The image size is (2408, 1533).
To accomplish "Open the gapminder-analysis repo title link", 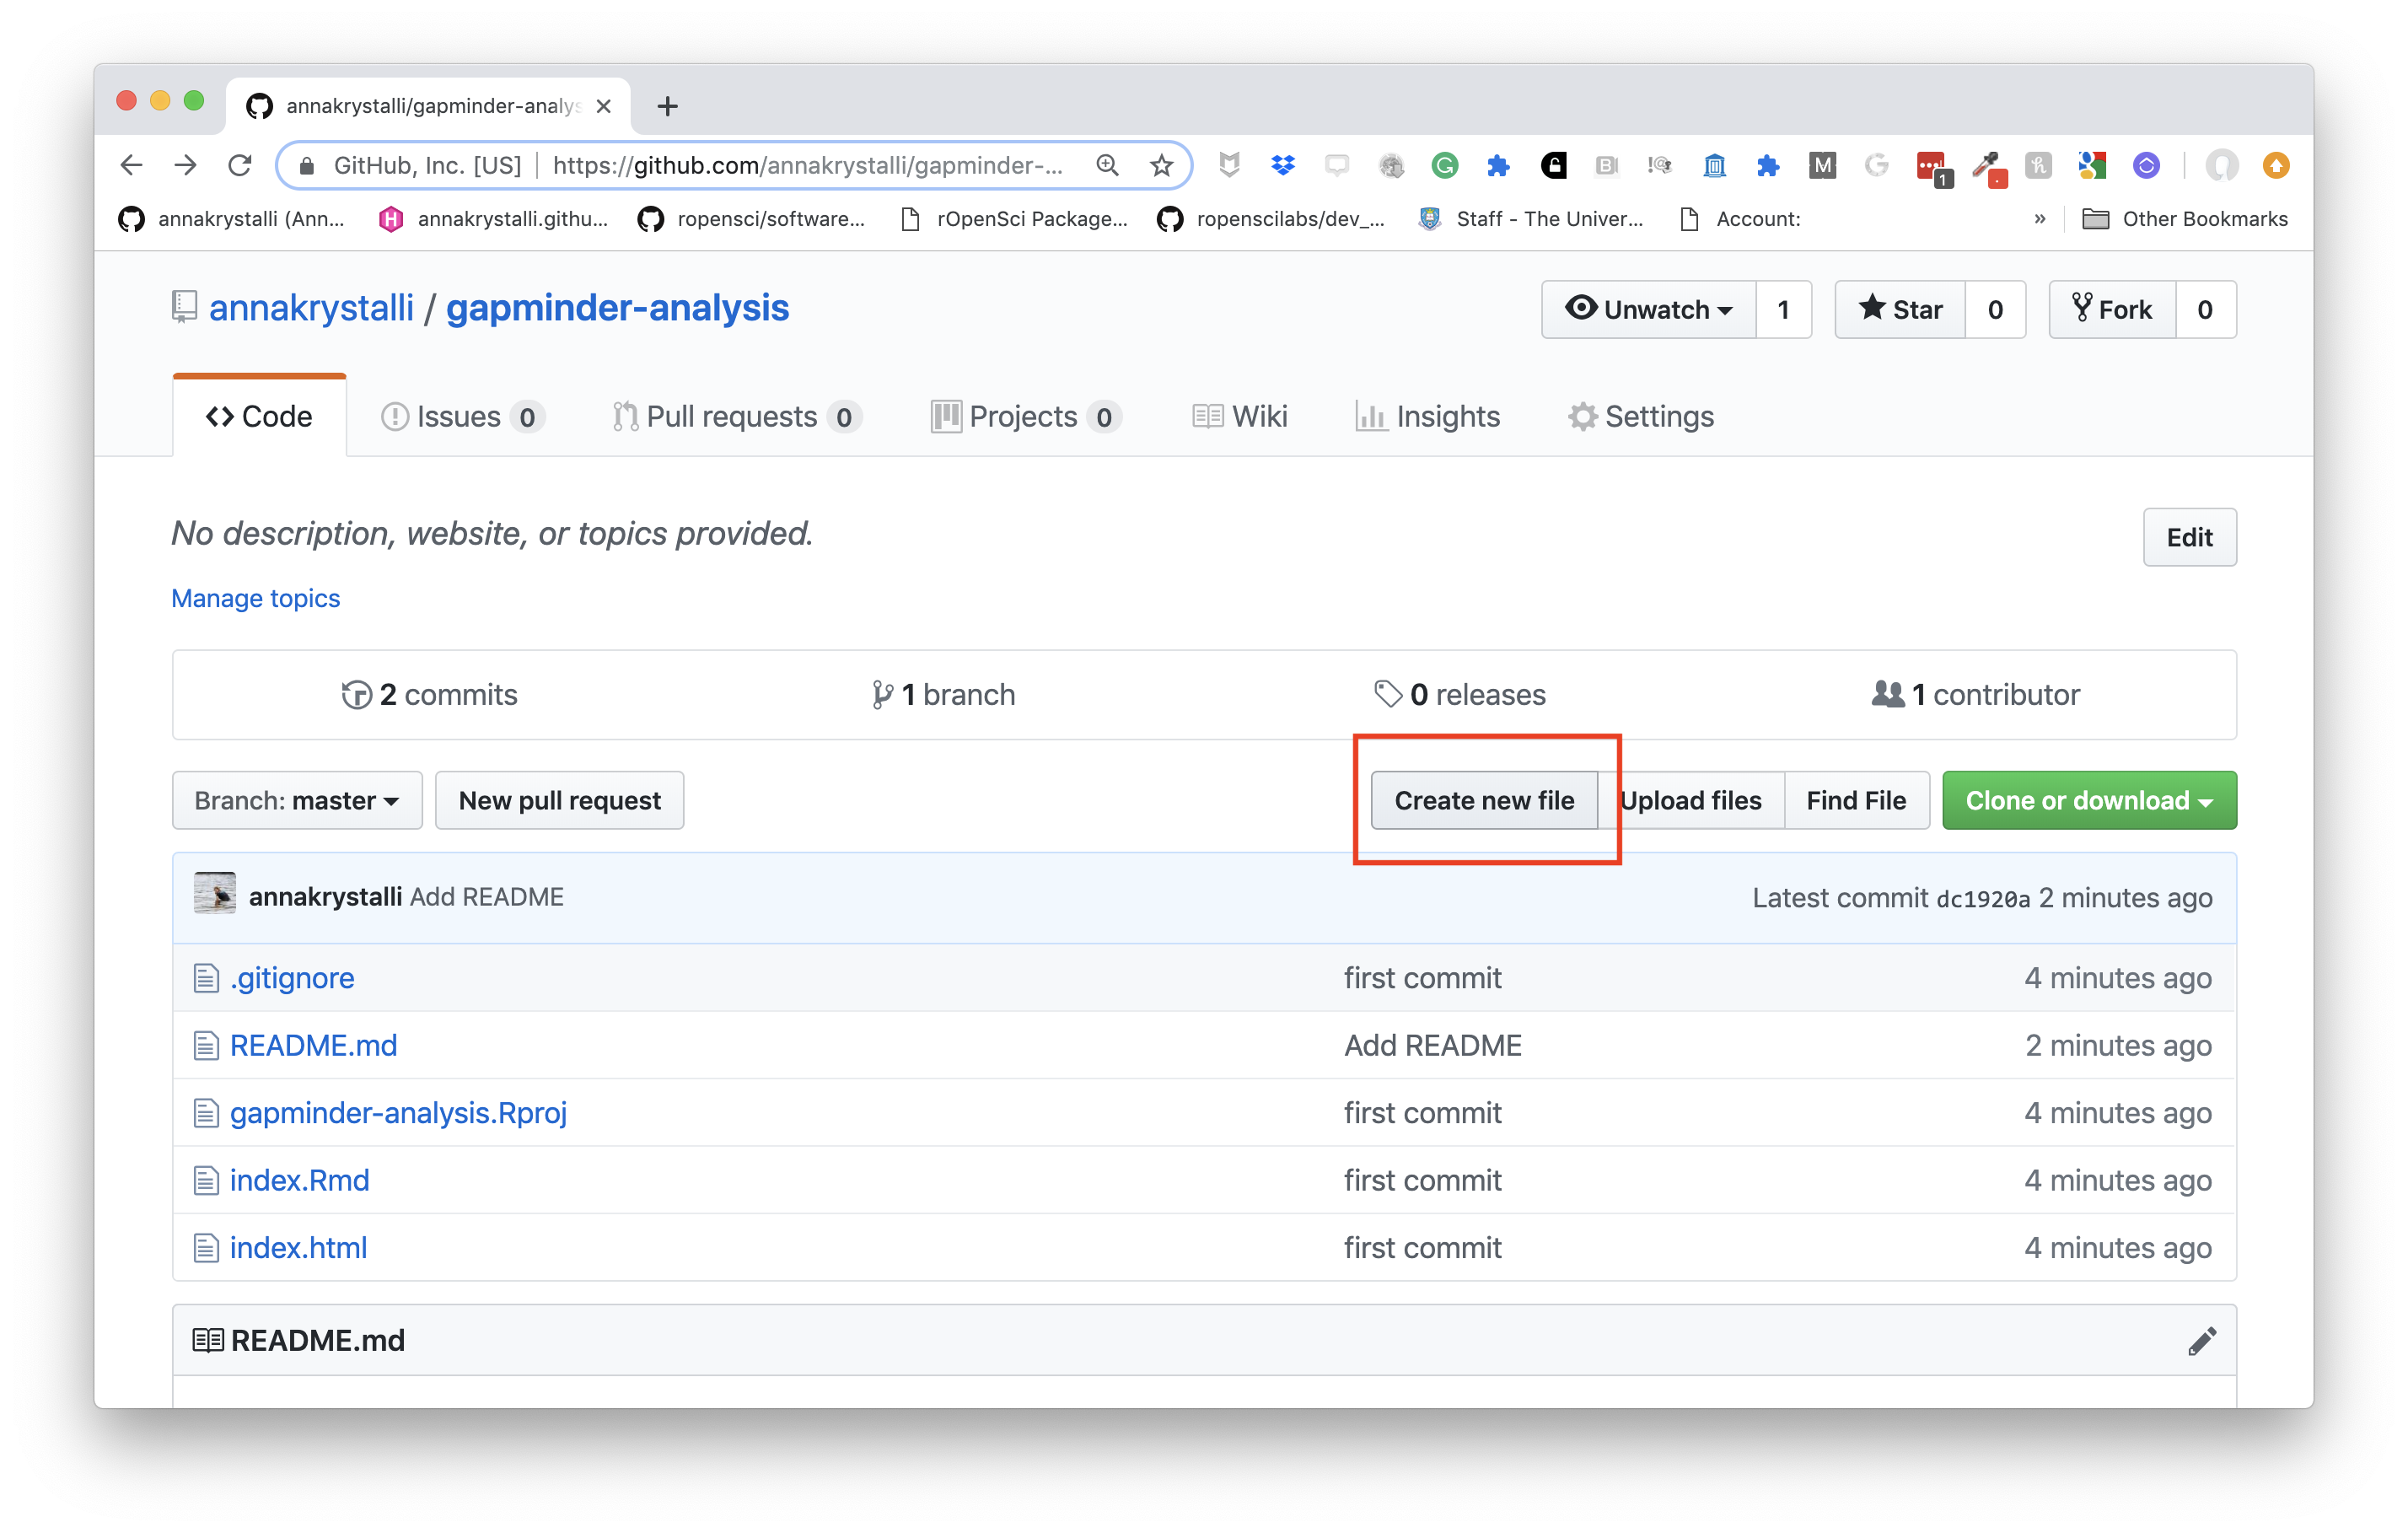I will point(617,307).
